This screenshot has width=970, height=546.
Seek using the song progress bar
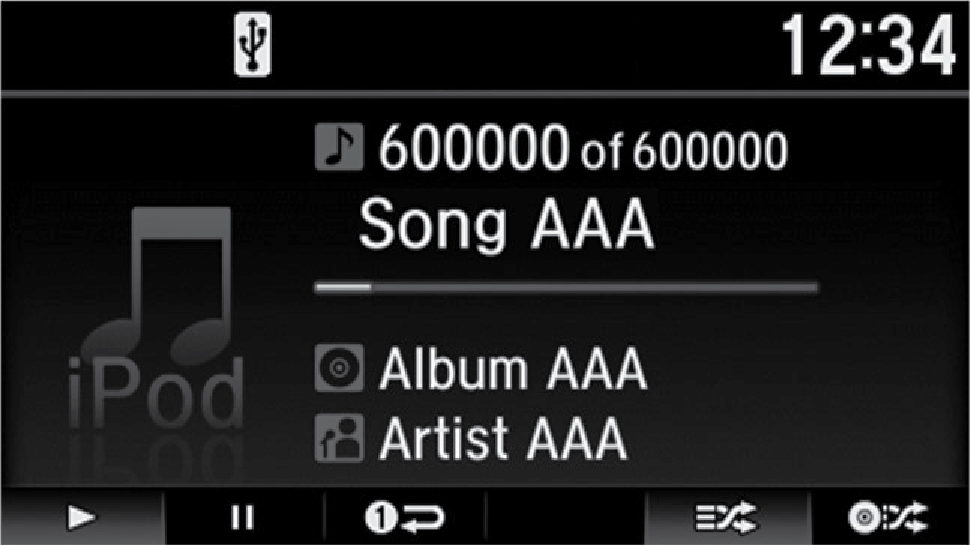pyautogui.click(x=566, y=287)
